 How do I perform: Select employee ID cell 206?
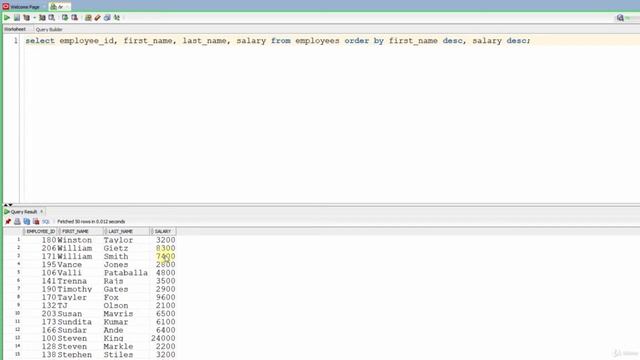pos(49,248)
